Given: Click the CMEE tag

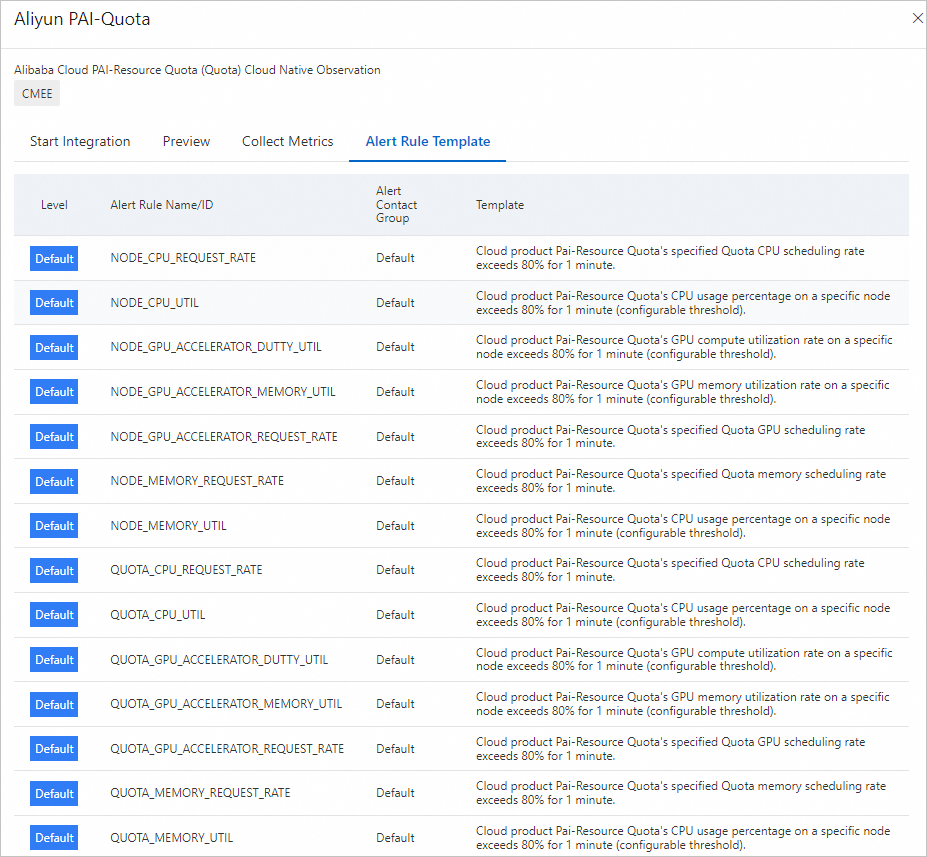Looking at the screenshot, I should tap(37, 93).
